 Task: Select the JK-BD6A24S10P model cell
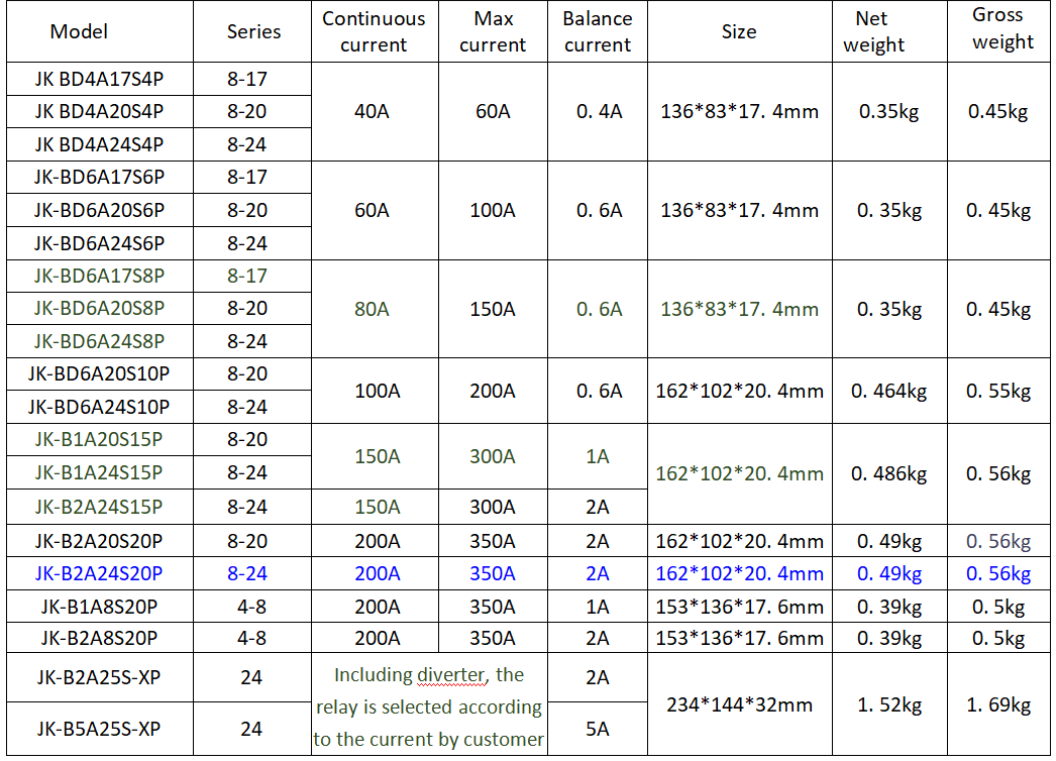tap(99, 407)
